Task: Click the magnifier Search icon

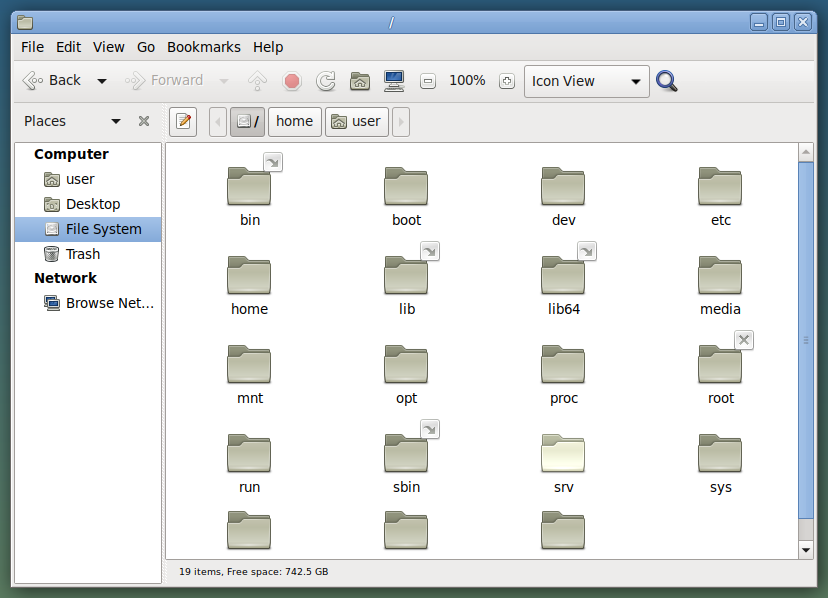Action: tap(667, 81)
